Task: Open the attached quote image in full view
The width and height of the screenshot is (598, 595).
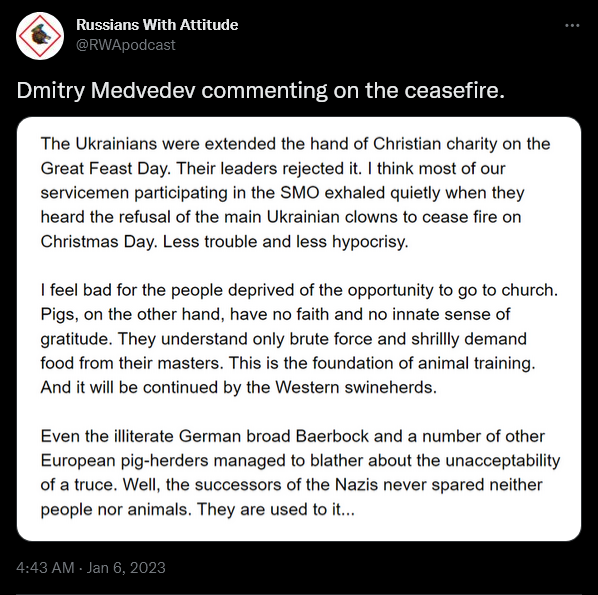Action: (299, 329)
